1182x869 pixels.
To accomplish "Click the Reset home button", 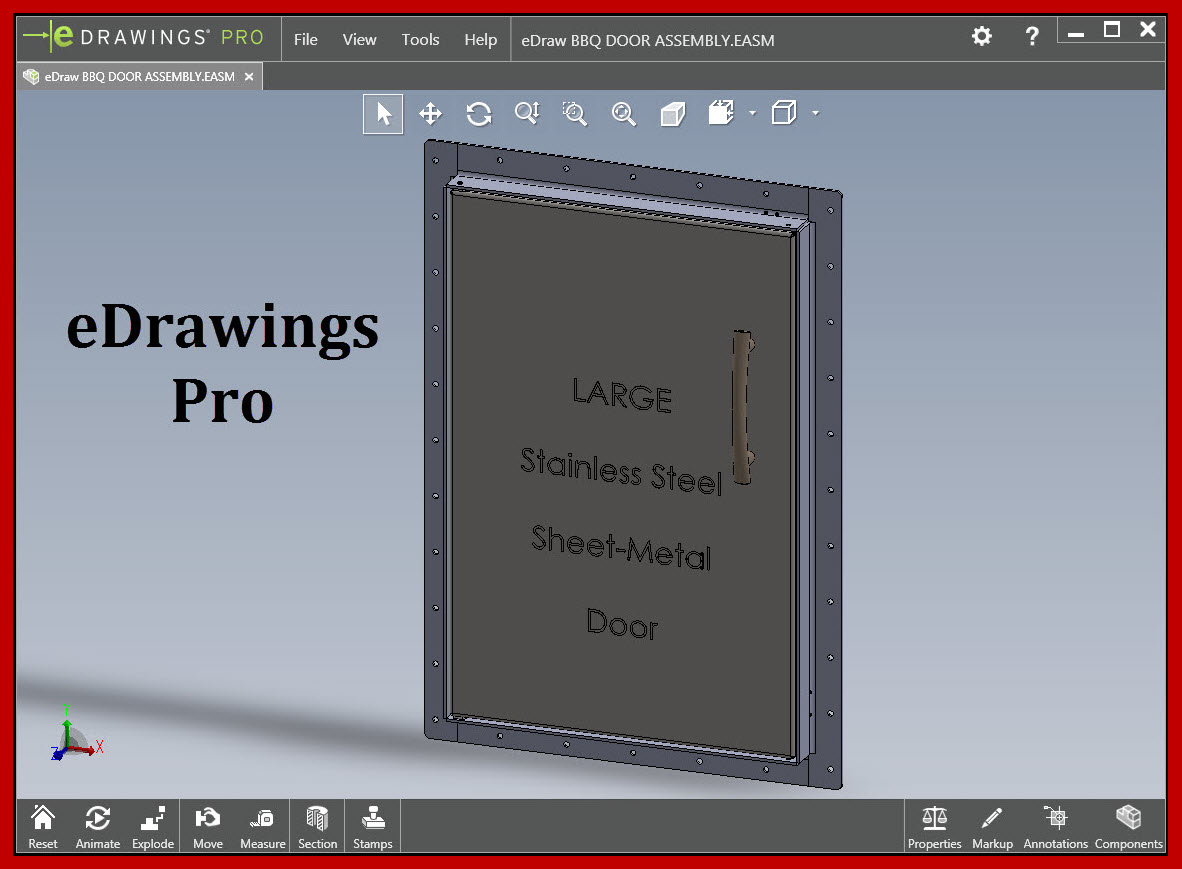I will click(43, 827).
